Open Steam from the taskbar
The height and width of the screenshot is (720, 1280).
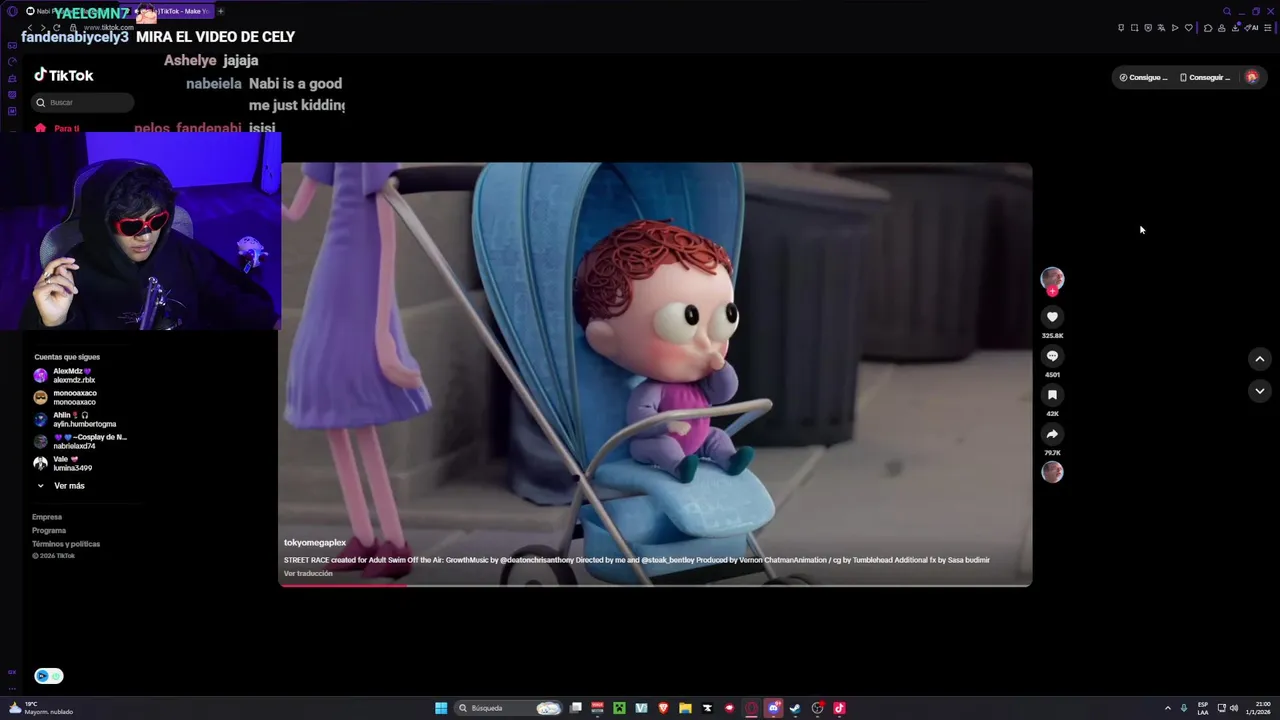click(x=795, y=708)
